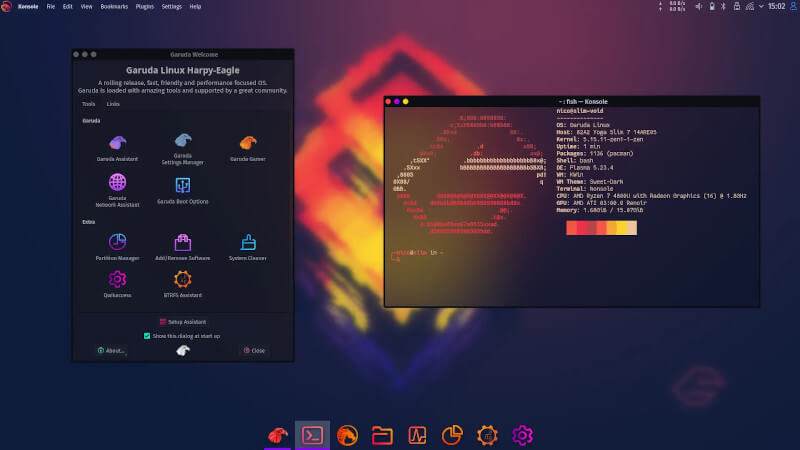The image size is (800, 450).
Task: Click 'Kernel: 5.15.11-zen1-1-zen' text
Action: point(599,139)
